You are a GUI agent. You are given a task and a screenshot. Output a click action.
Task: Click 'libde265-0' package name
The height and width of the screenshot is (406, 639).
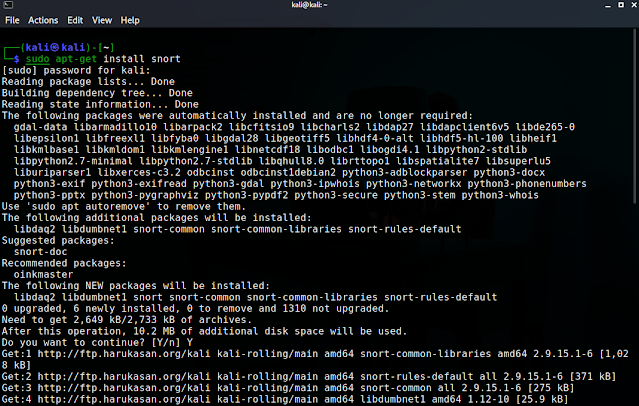point(545,127)
